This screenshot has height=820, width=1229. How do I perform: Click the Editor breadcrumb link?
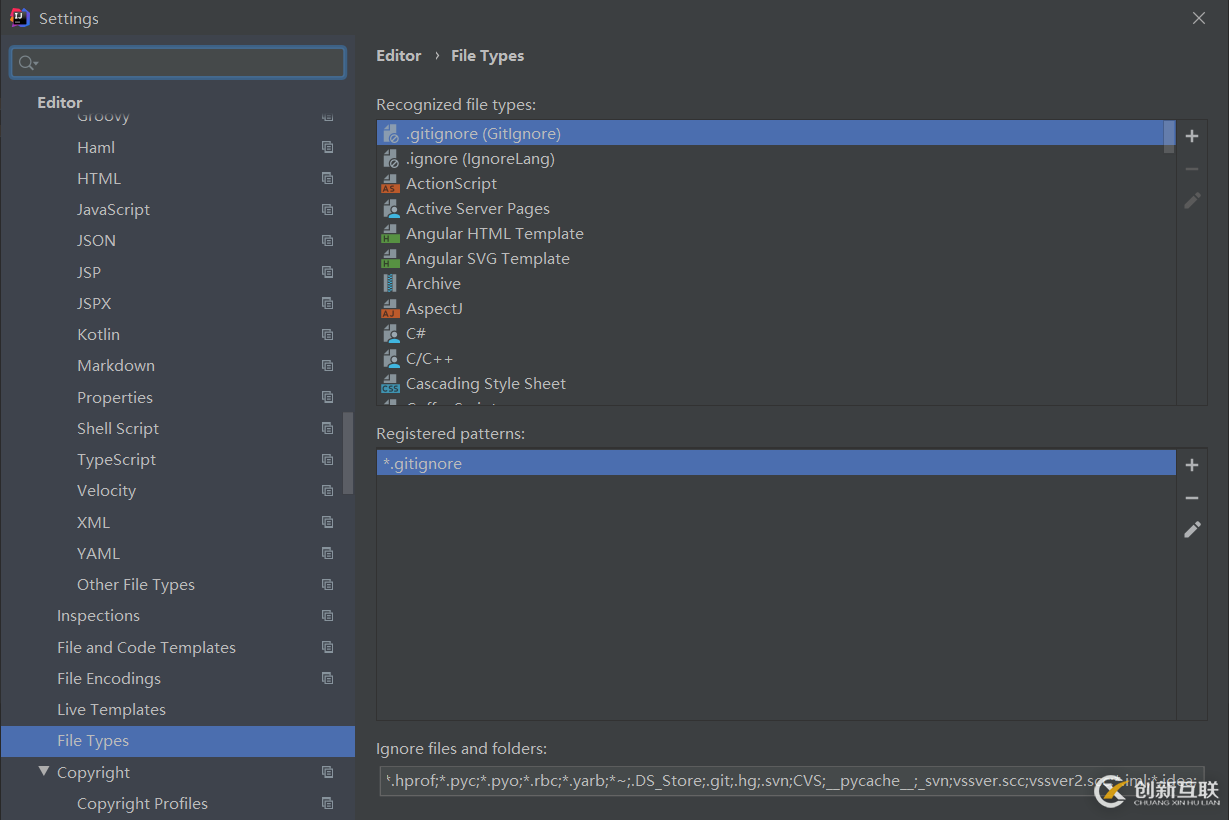click(398, 56)
